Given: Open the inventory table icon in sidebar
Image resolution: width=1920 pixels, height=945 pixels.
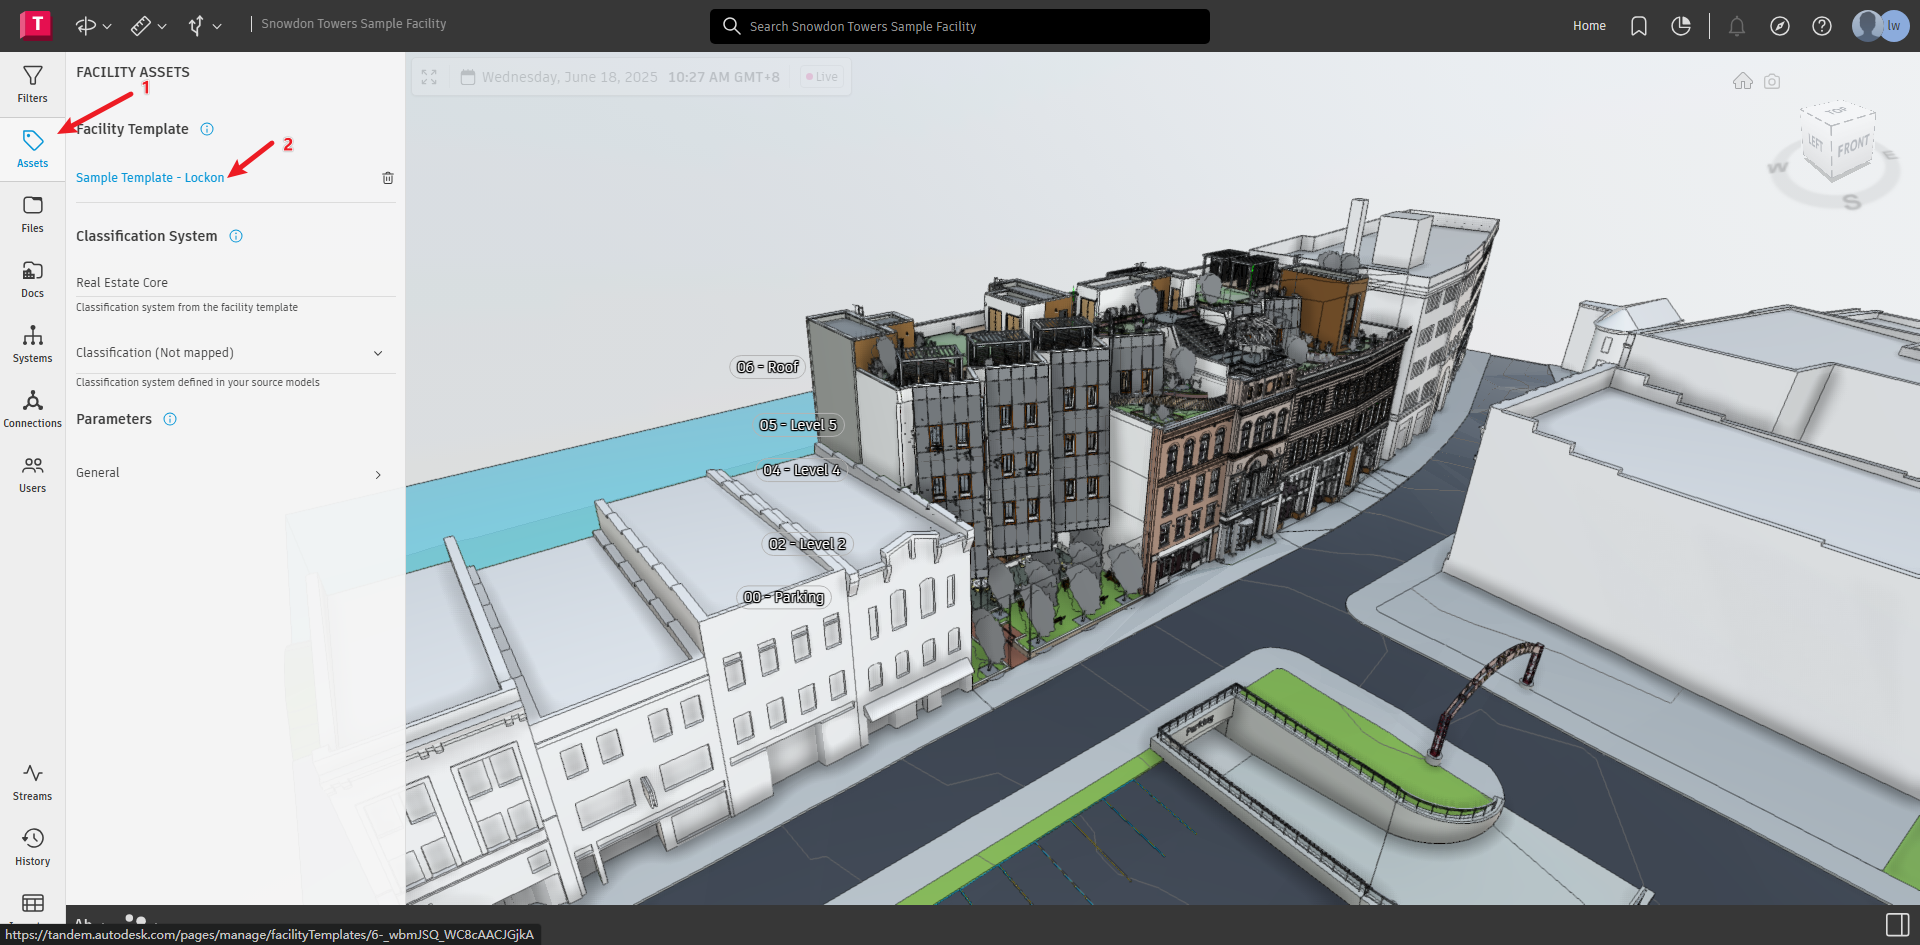Looking at the screenshot, I should point(32,904).
